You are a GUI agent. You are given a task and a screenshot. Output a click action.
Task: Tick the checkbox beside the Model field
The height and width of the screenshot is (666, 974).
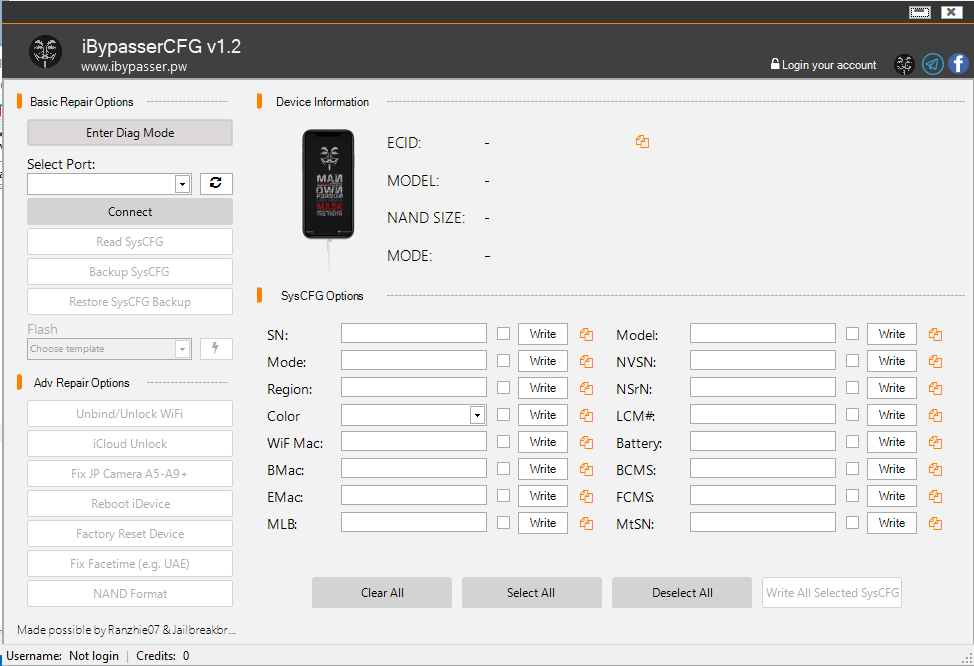pos(853,333)
